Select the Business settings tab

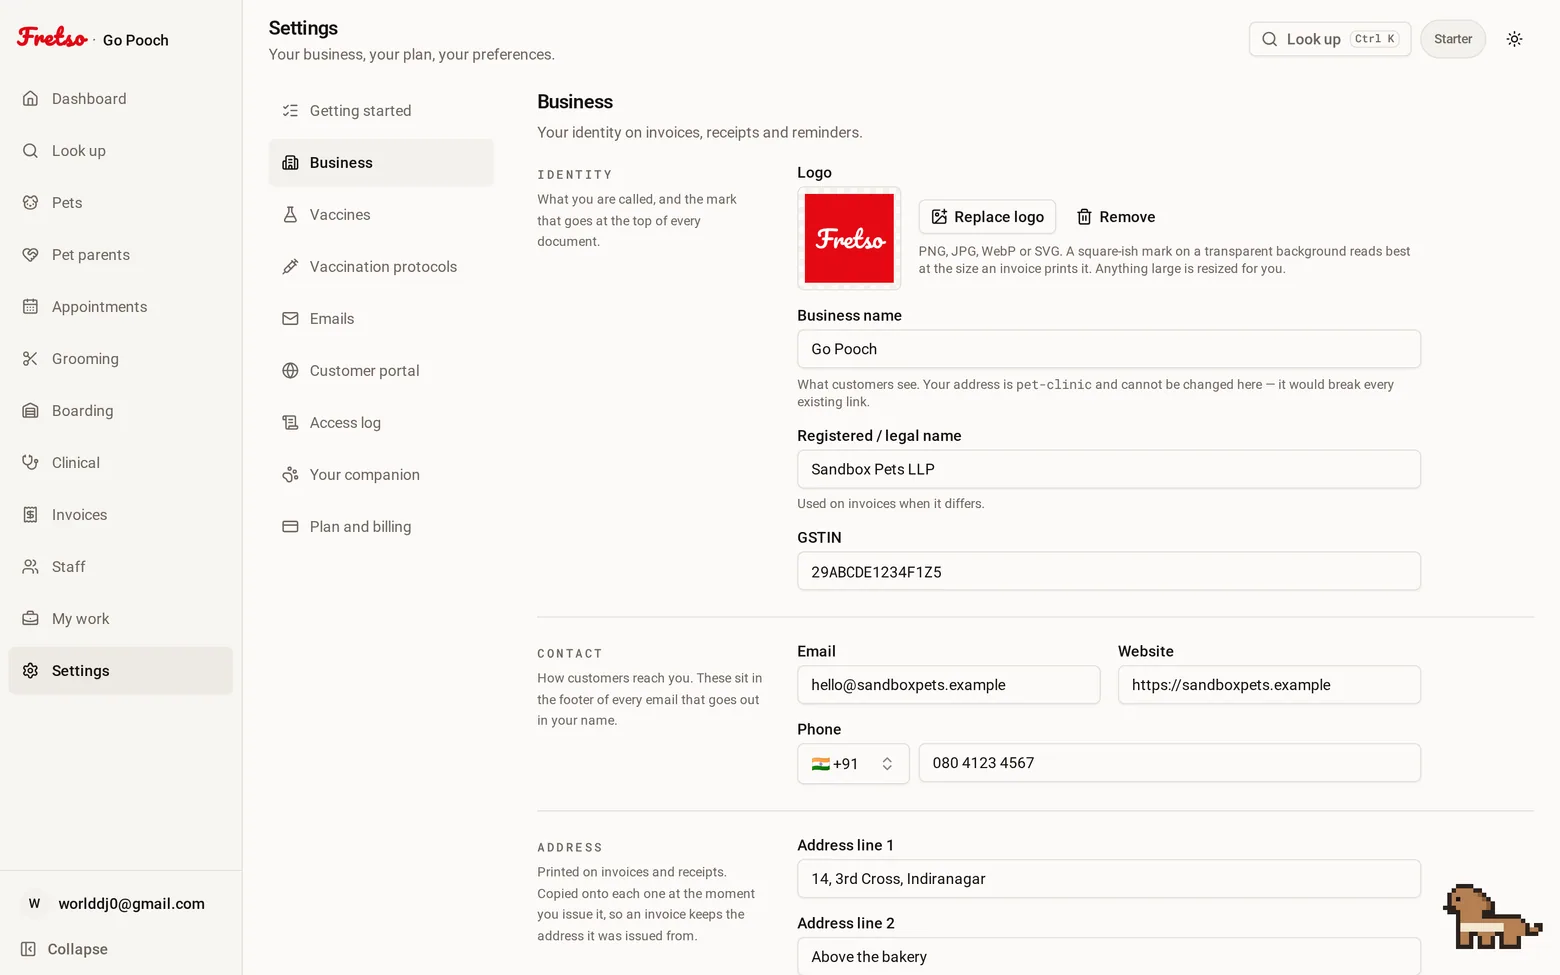[381, 163]
